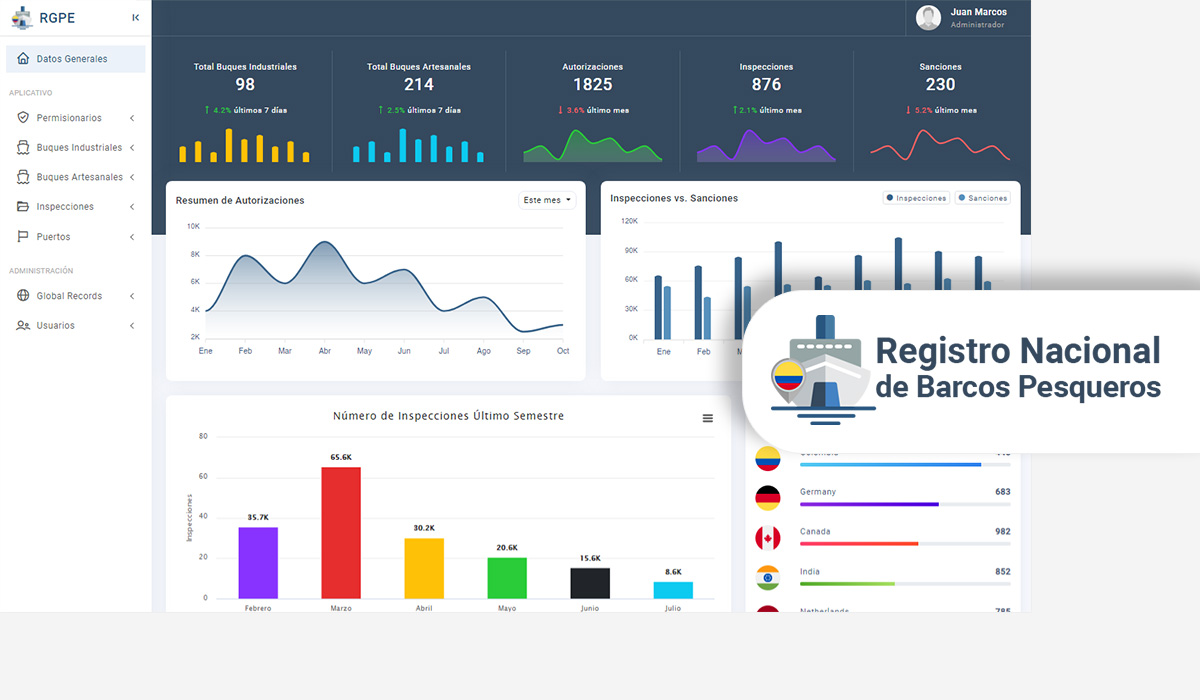Click the home icon beside Datos Generales

point(23,59)
